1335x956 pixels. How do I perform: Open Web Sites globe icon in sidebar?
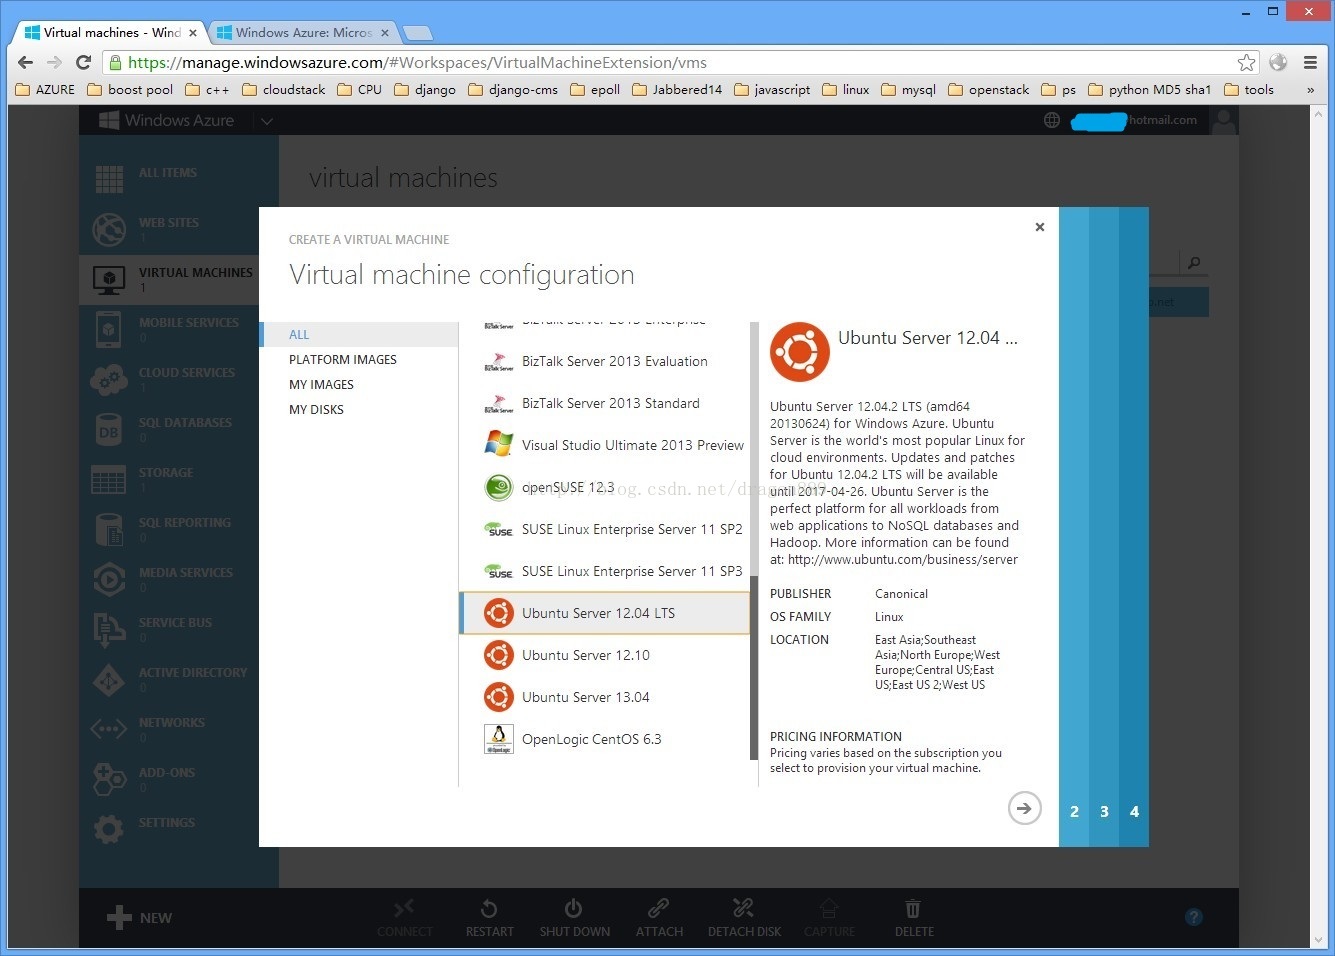pos(109,229)
